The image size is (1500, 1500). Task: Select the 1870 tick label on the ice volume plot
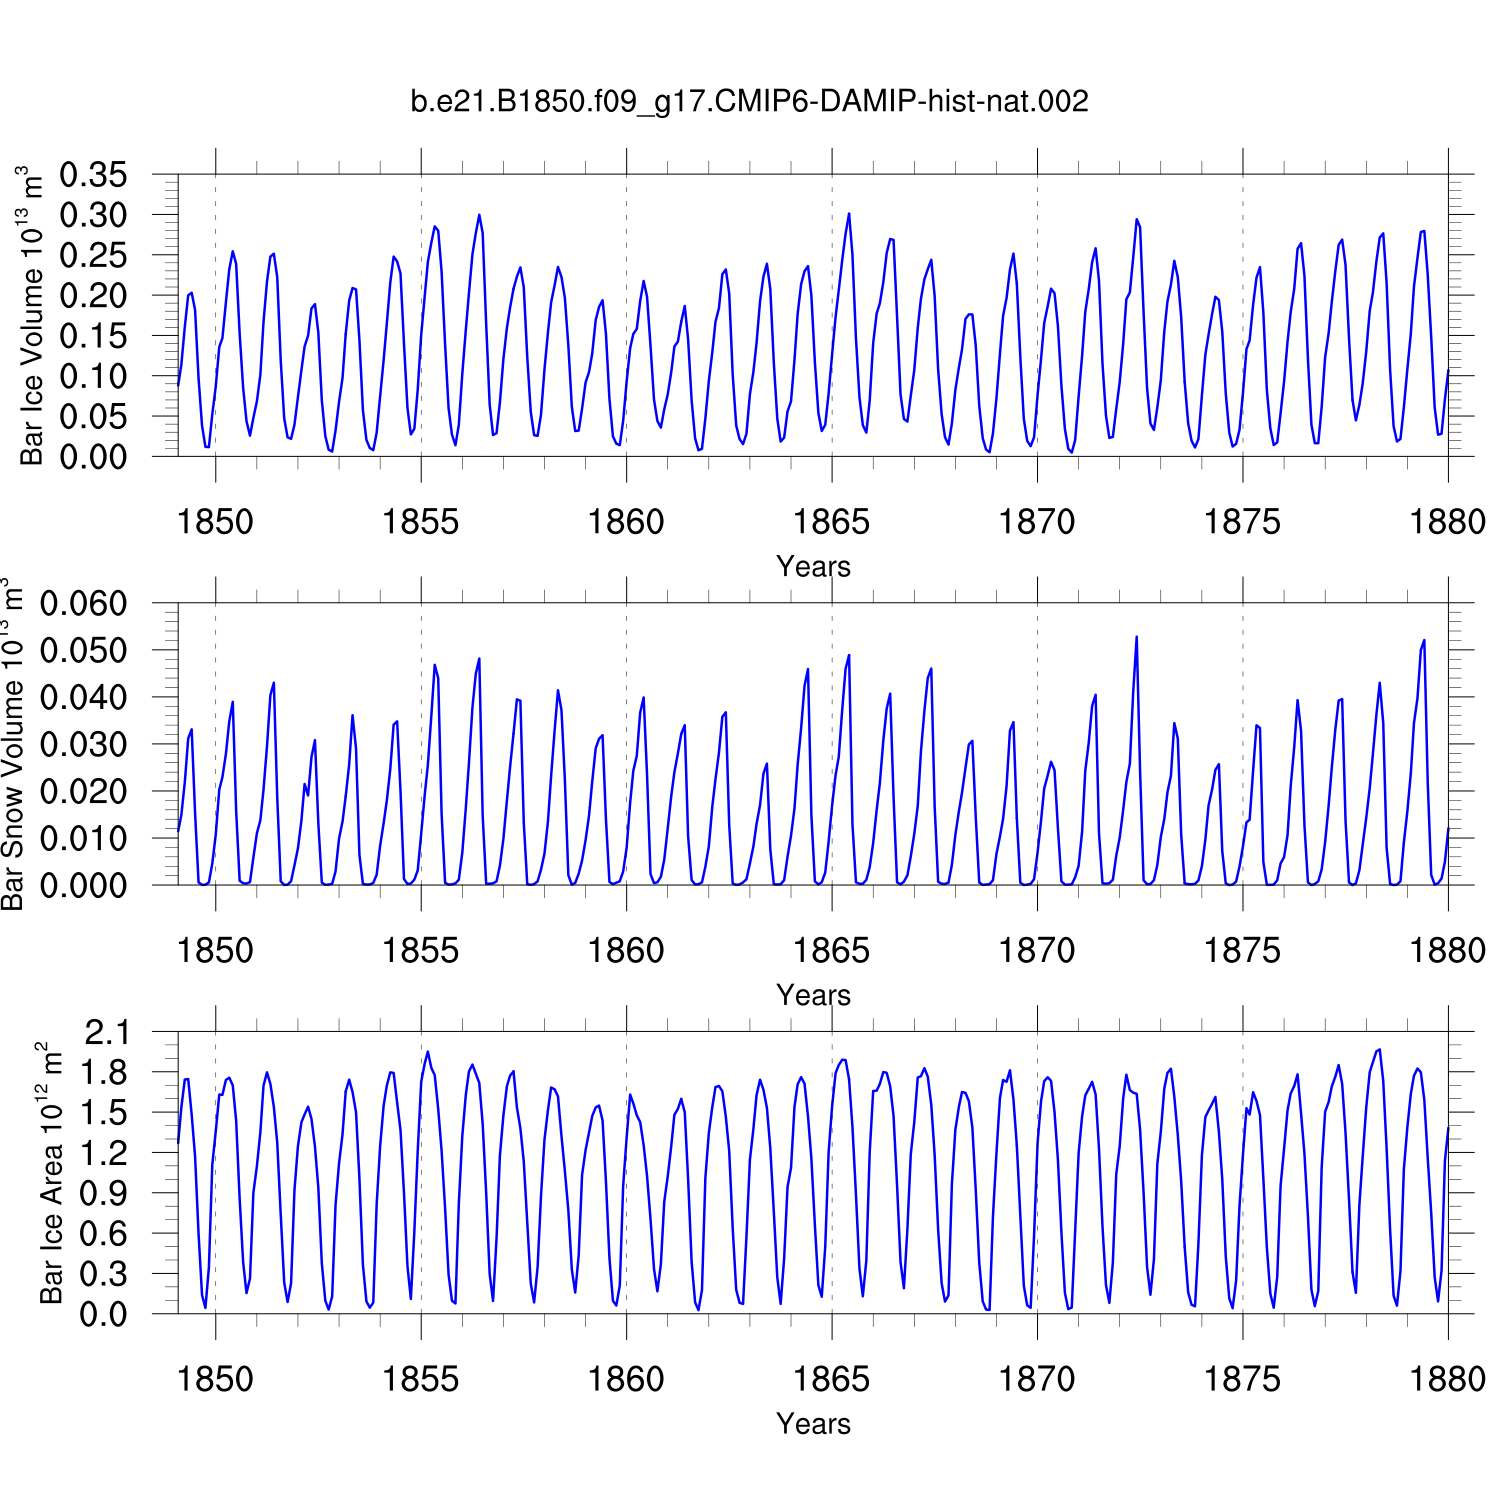1037,522
